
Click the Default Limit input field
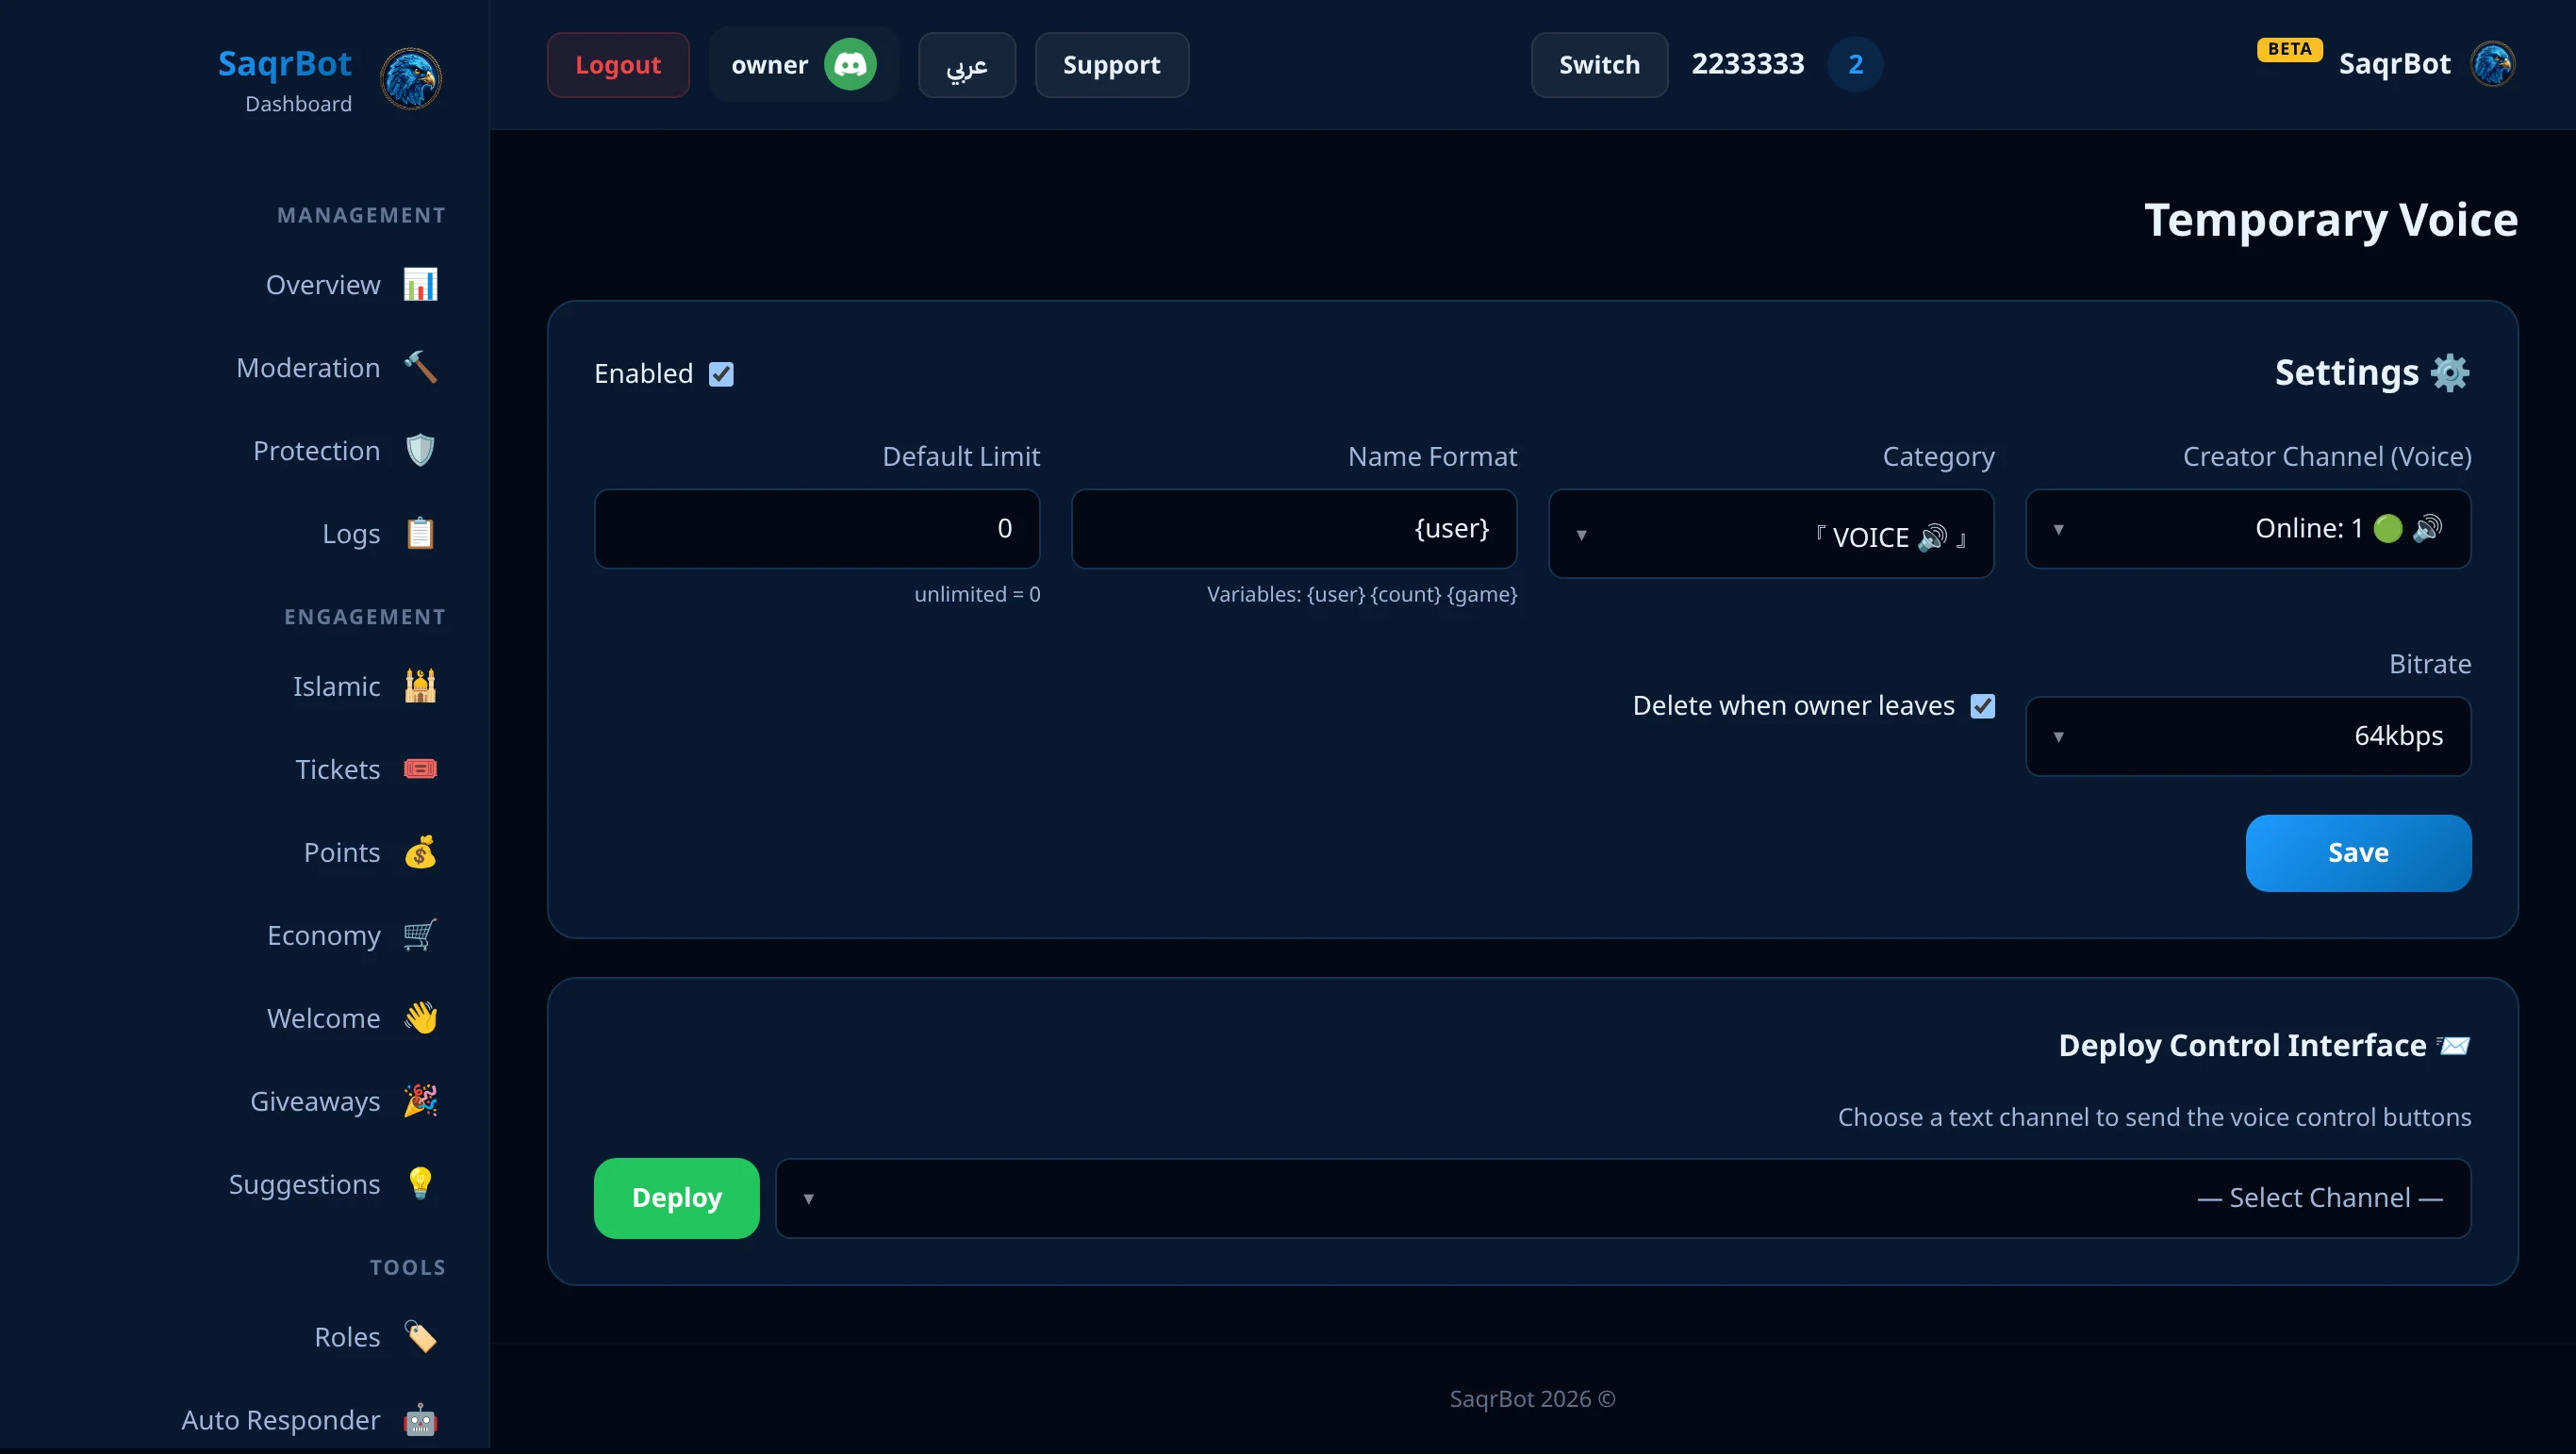[817, 529]
